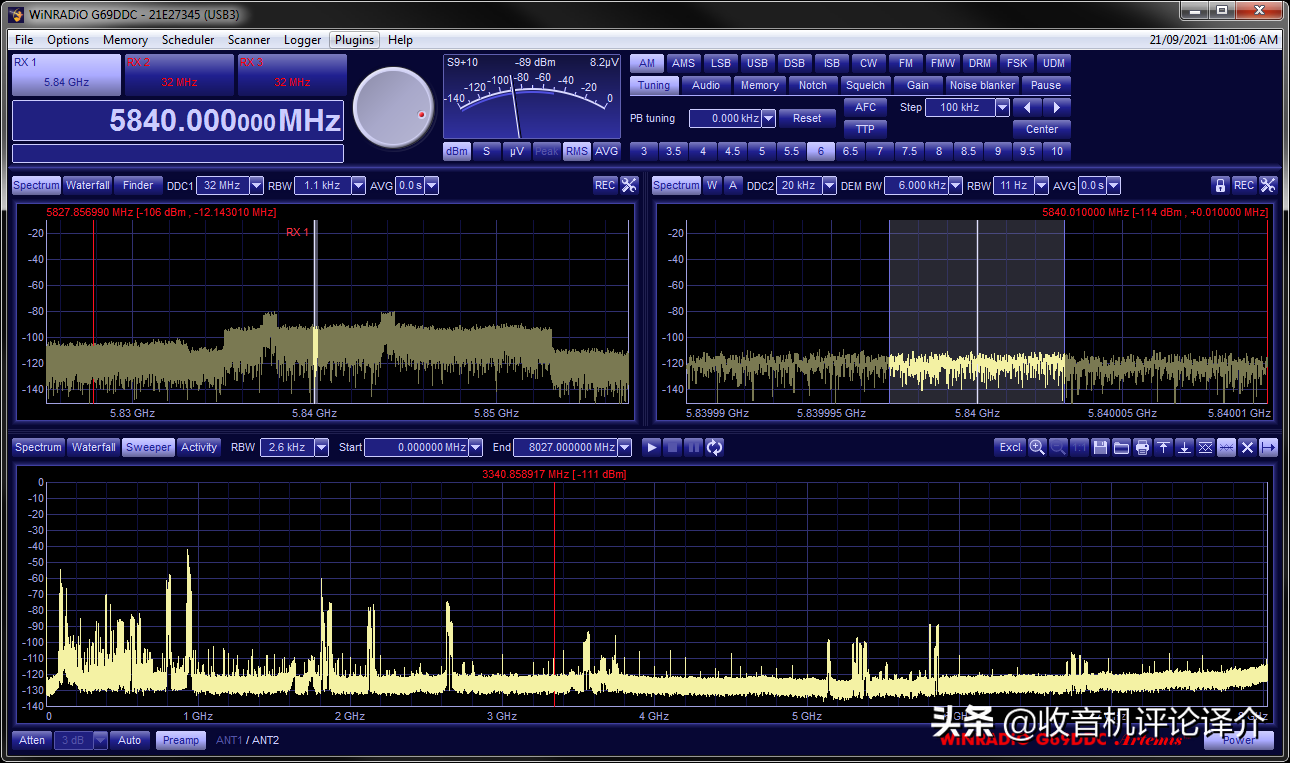Select LSB demodulation mode
Viewport: 1290px width, 763px height.
click(x=721, y=63)
